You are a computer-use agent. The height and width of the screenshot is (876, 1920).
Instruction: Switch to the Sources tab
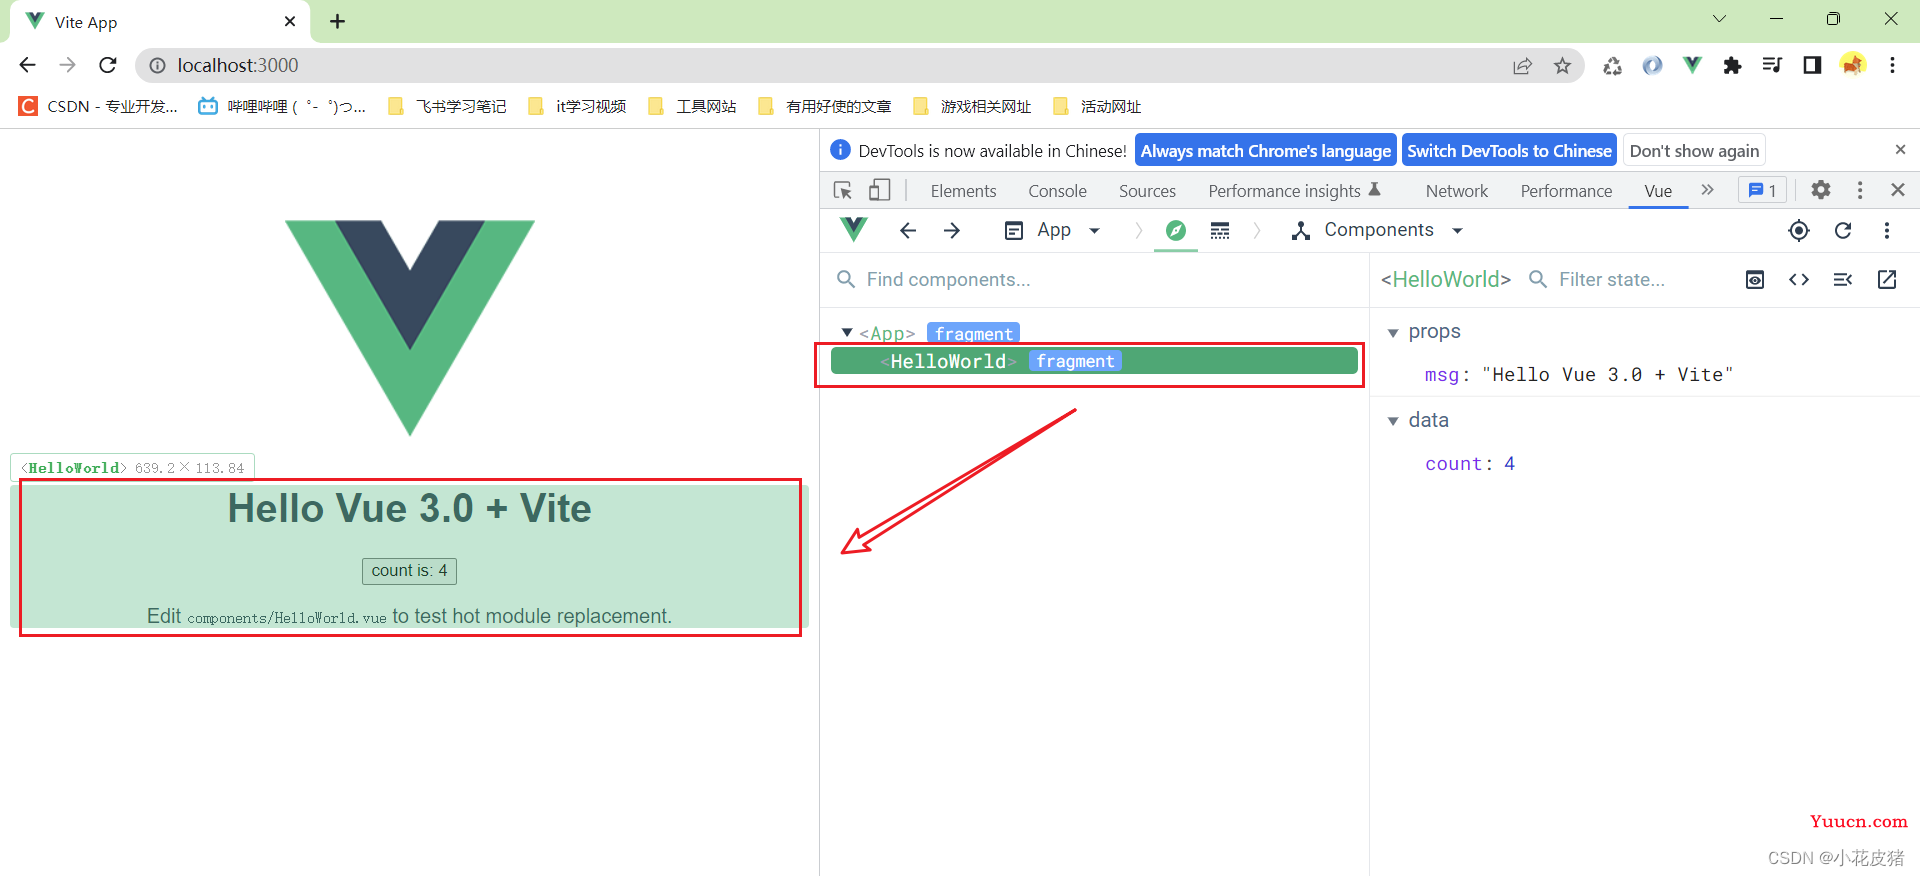[x=1147, y=191]
